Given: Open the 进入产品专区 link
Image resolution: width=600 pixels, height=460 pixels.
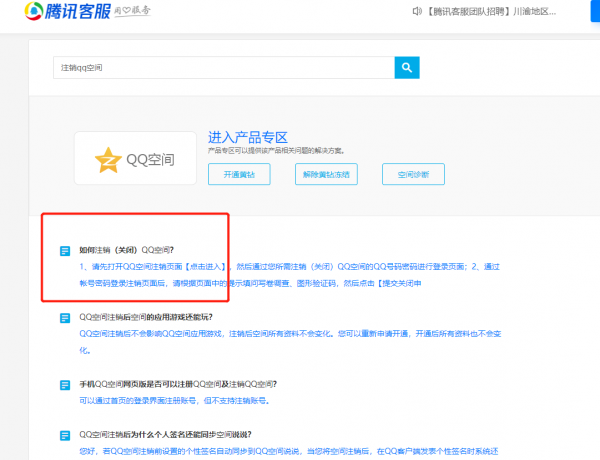Looking at the screenshot, I should [x=248, y=137].
